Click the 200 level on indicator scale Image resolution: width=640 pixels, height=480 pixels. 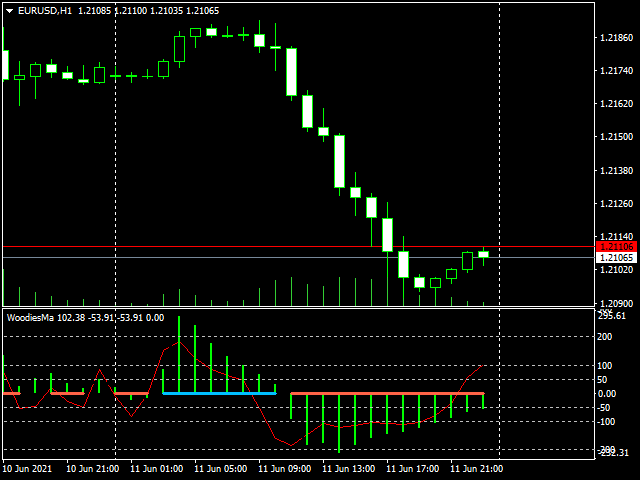(604, 337)
